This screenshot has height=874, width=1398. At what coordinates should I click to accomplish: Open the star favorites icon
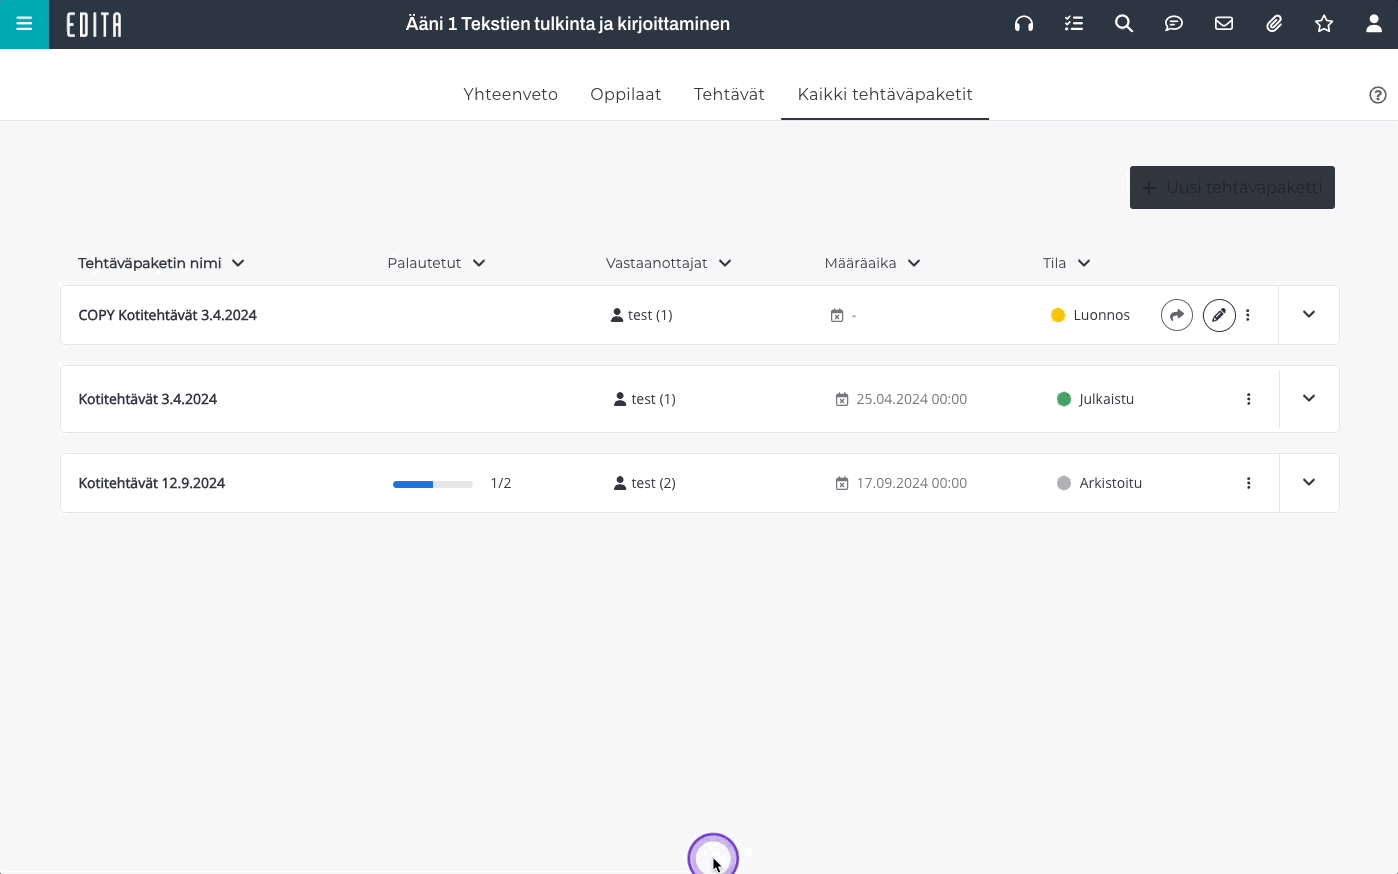[1324, 24]
